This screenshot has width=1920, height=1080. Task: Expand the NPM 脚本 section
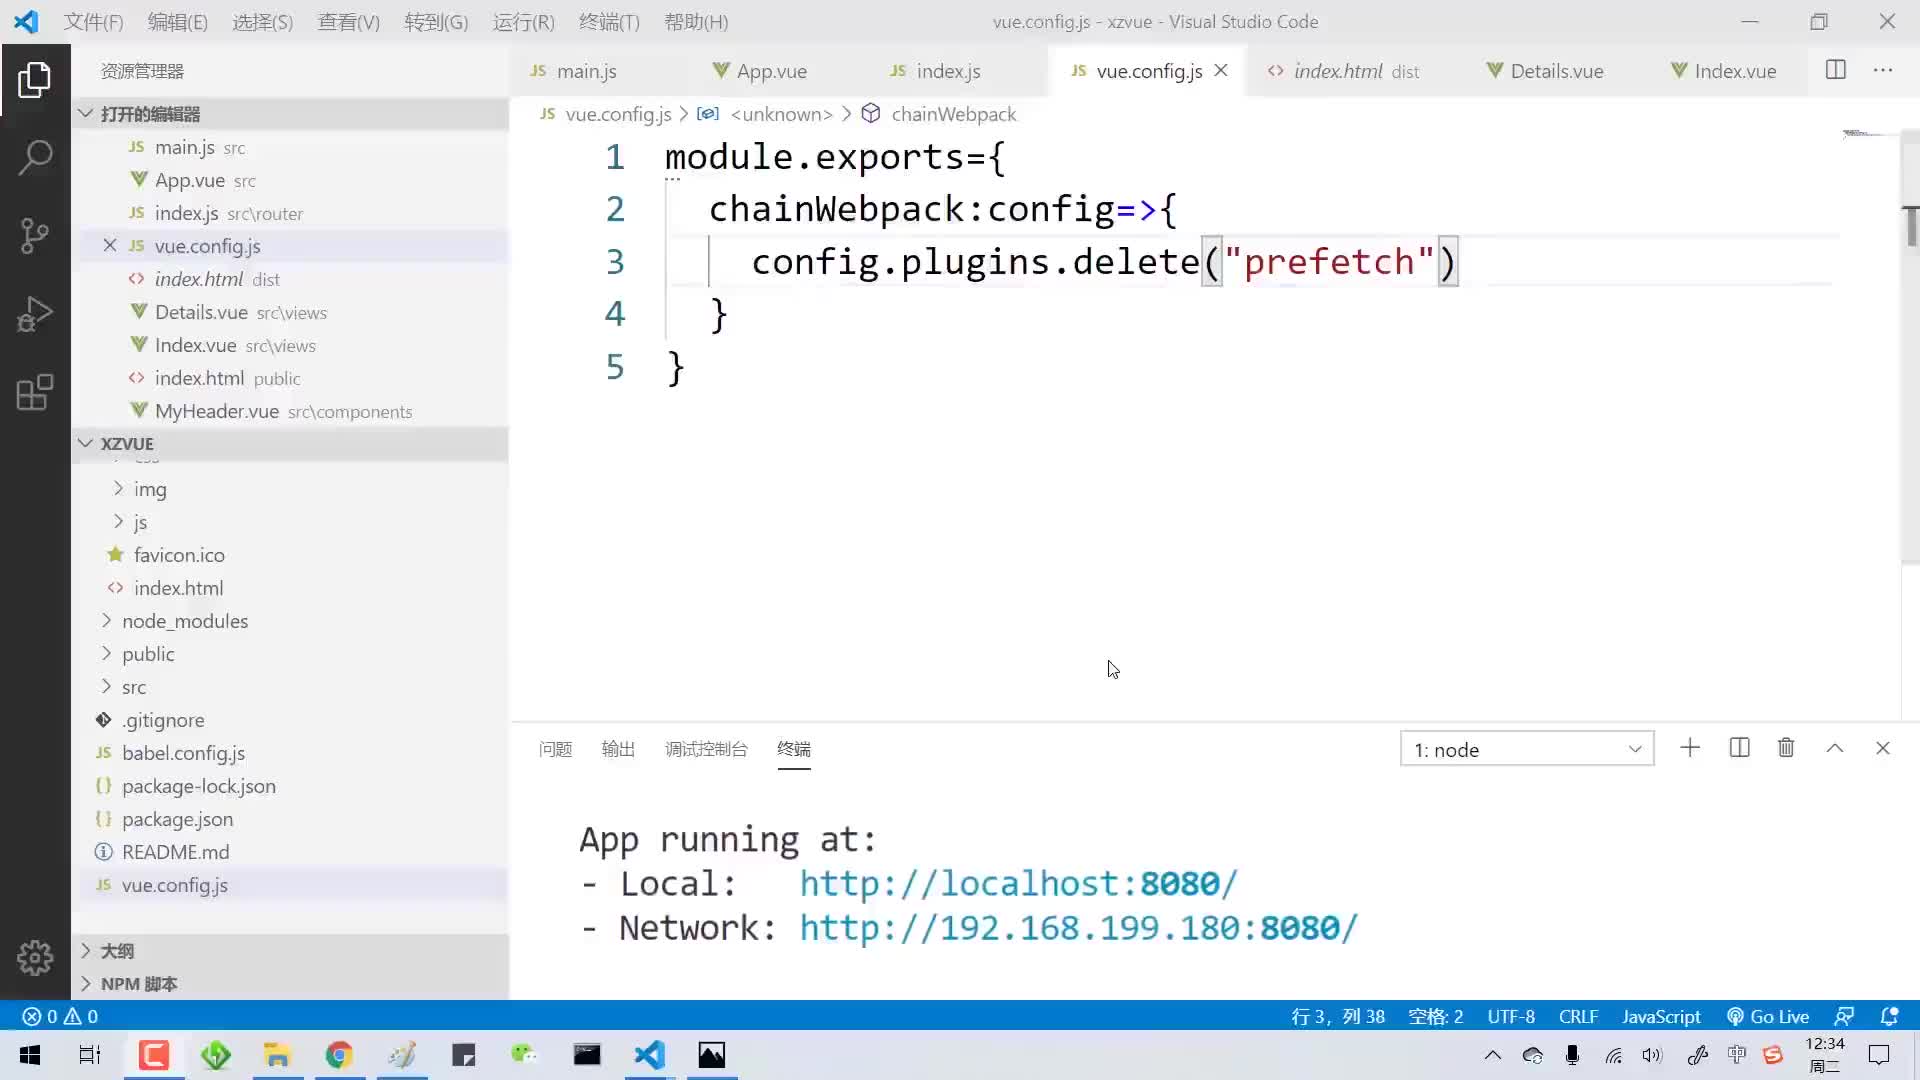tap(290, 984)
